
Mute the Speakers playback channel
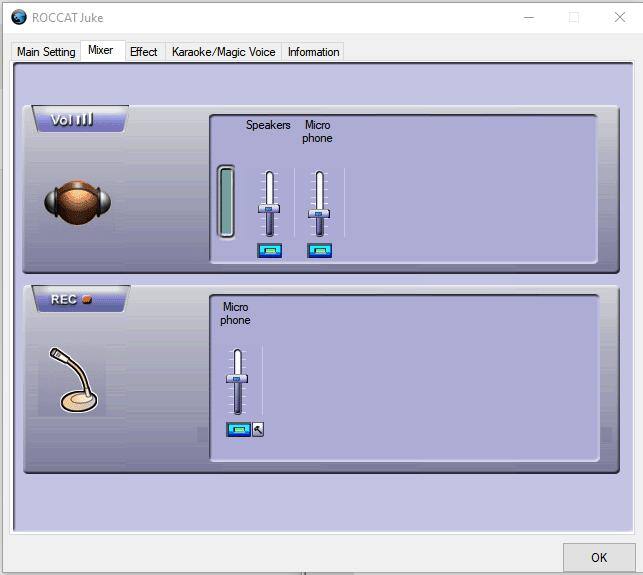269,250
